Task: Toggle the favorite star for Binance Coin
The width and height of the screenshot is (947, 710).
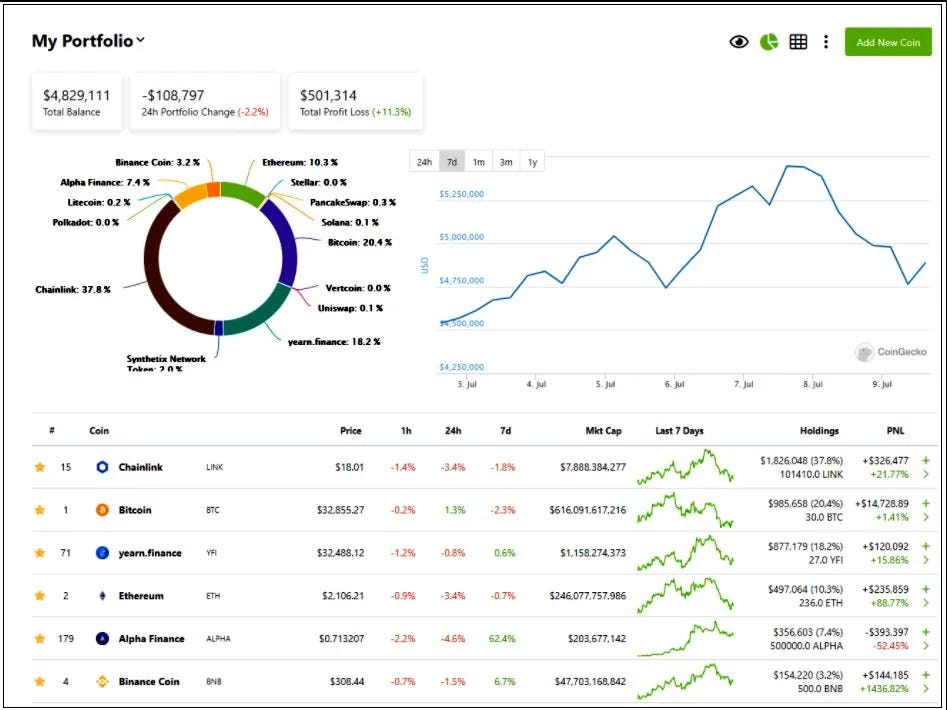Action: point(40,681)
